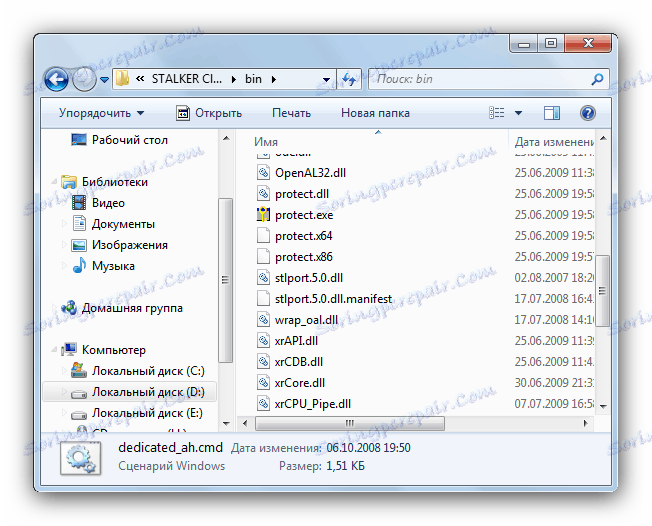Click the xrCore.dll file name

point(300,383)
